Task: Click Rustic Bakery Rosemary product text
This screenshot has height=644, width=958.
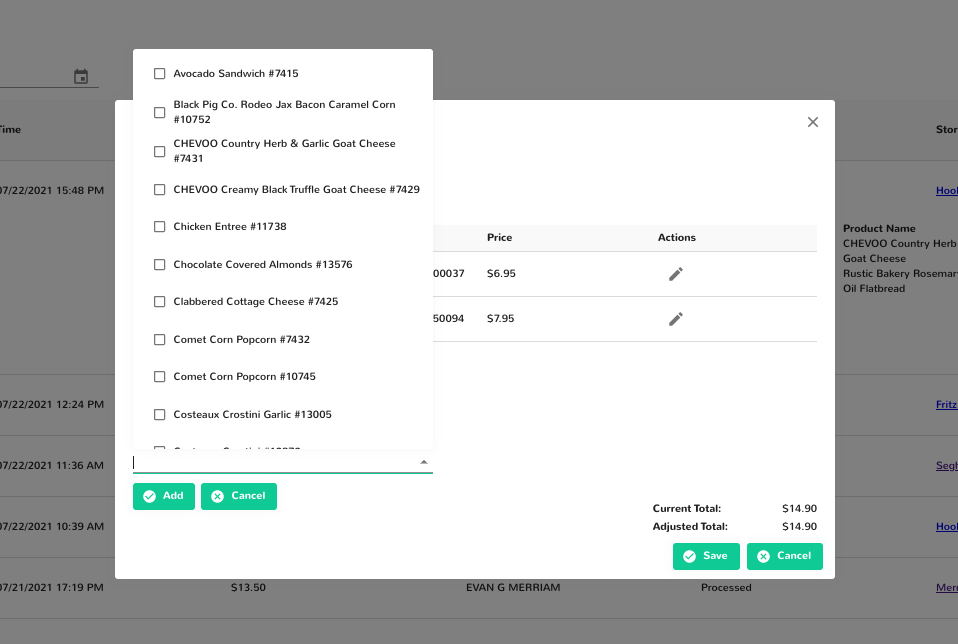Action: pyautogui.click(x=900, y=274)
